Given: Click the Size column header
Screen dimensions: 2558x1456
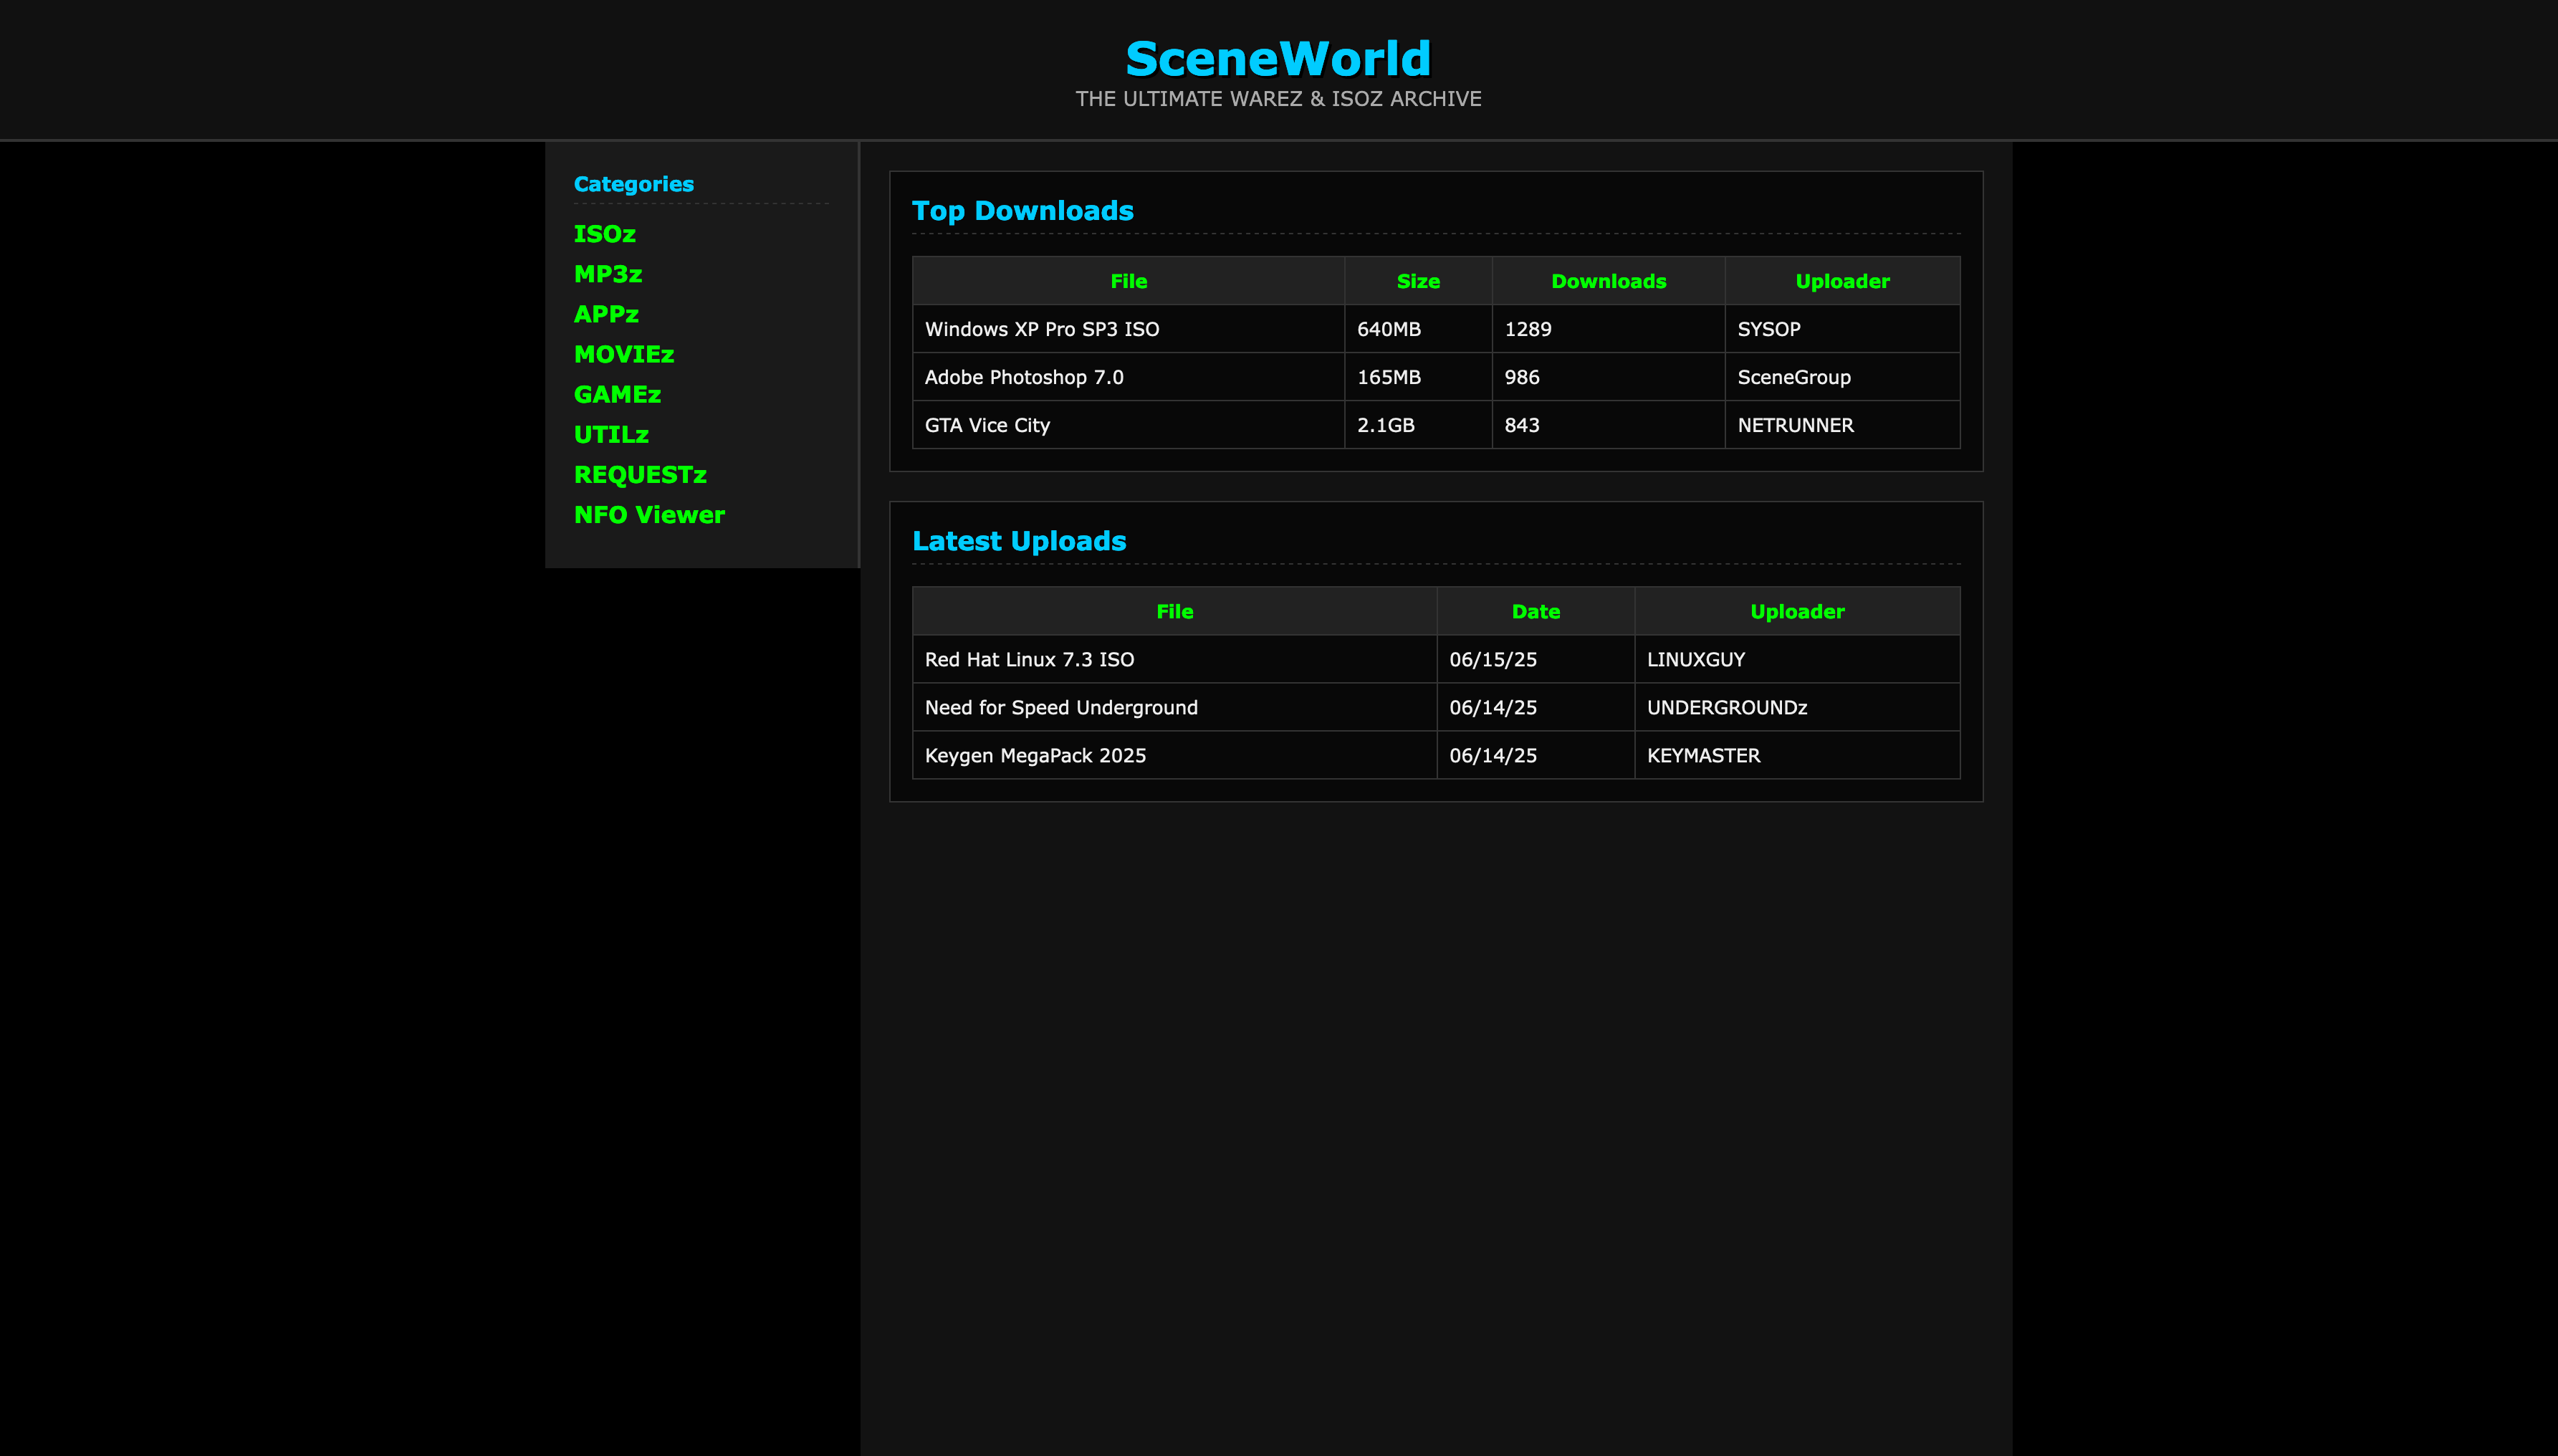Looking at the screenshot, I should point(1417,281).
